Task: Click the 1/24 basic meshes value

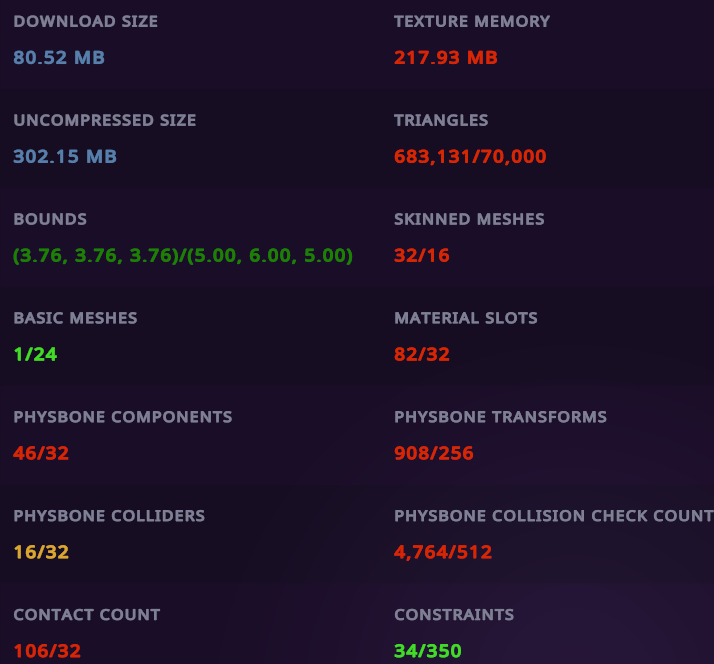Action: pyautogui.click(x=35, y=355)
